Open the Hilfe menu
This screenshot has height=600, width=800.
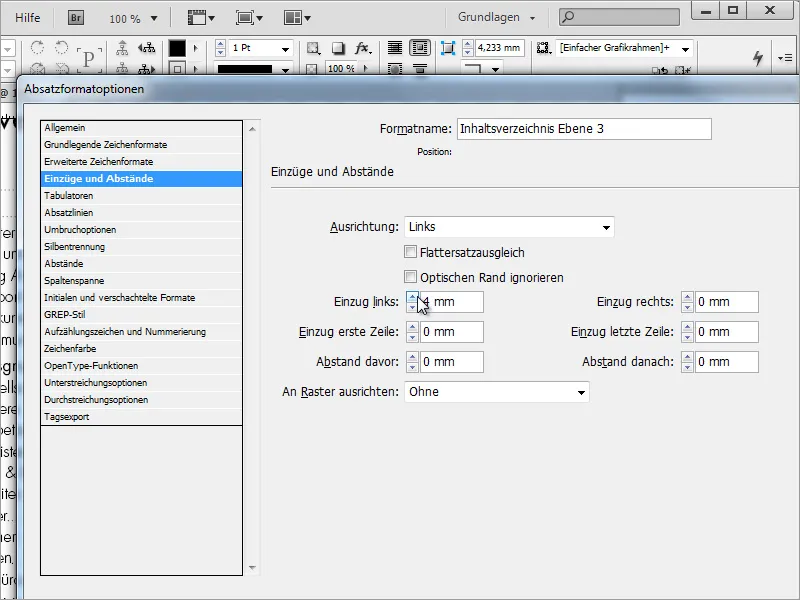(x=28, y=18)
